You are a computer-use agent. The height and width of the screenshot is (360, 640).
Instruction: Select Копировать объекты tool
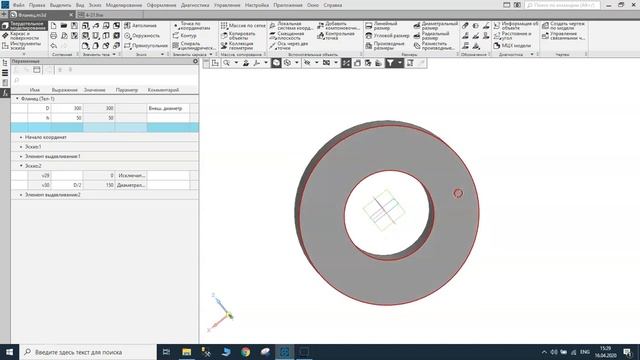(x=238, y=36)
